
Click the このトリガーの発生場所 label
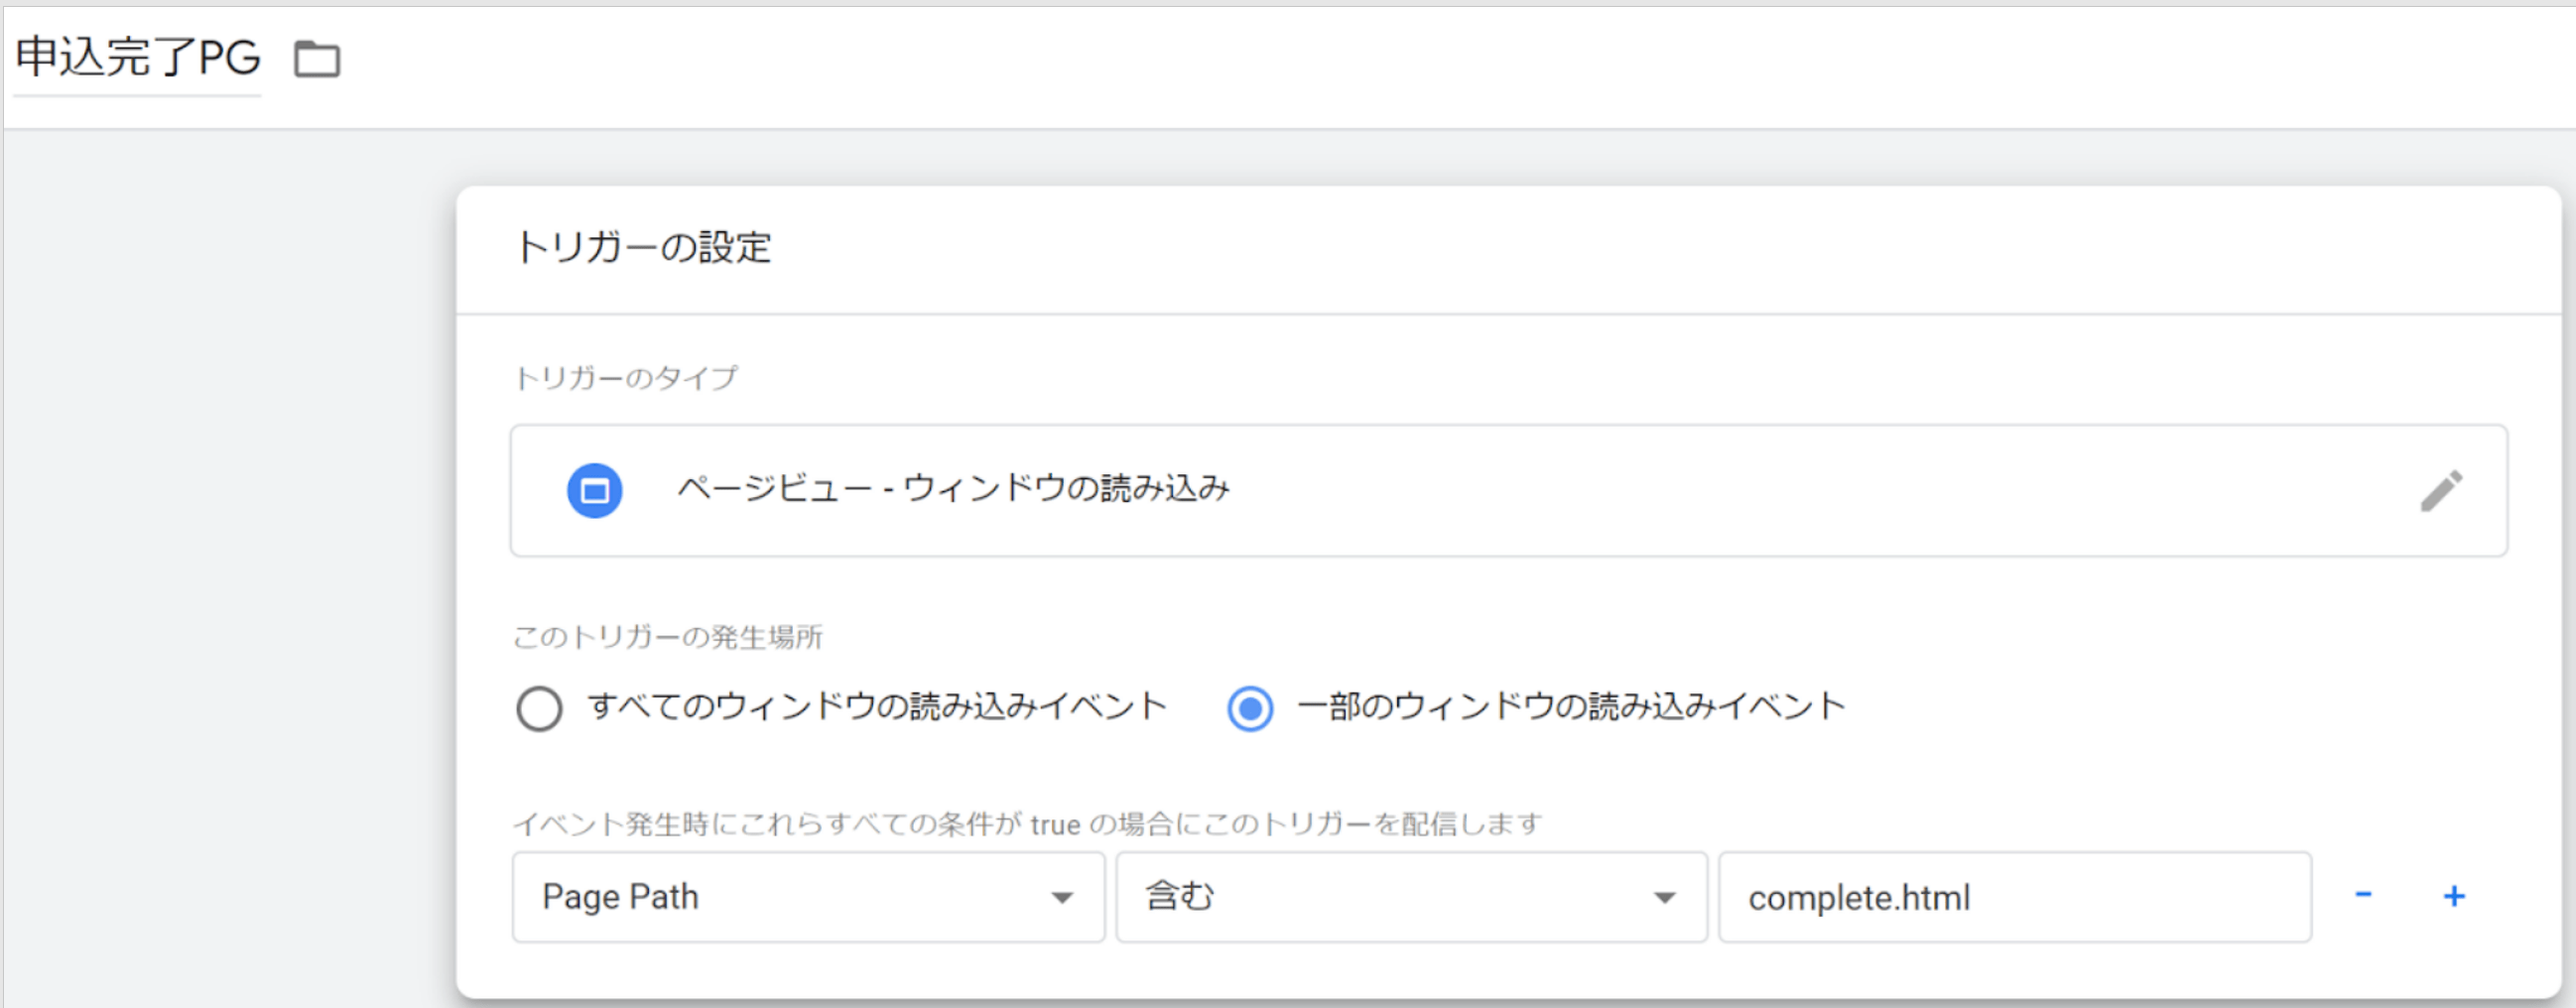[x=668, y=637]
